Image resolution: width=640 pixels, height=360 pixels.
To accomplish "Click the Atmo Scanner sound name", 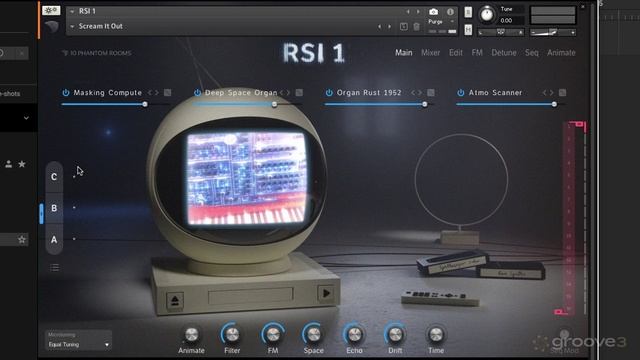I will pyautogui.click(x=495, y=93).
